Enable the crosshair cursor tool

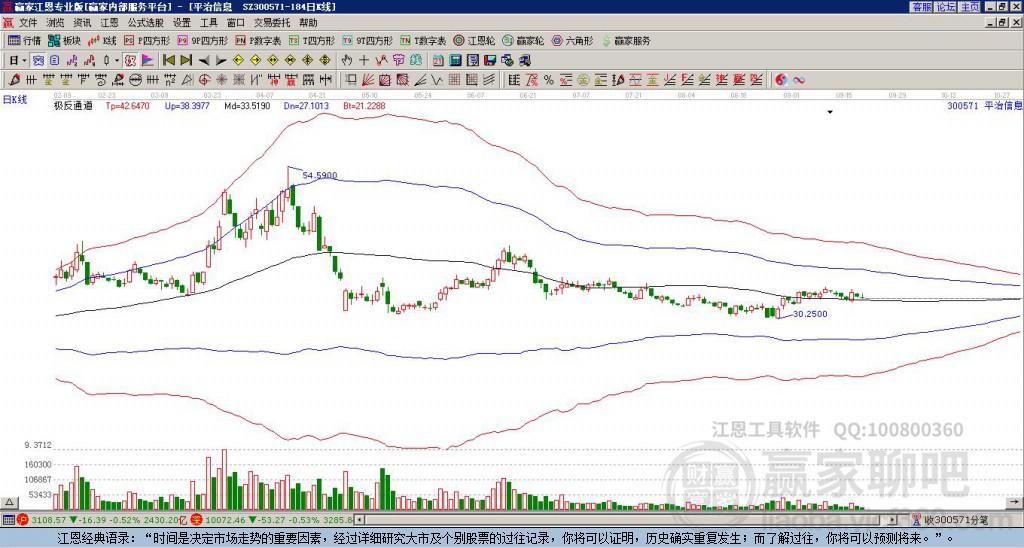[364, 61]
